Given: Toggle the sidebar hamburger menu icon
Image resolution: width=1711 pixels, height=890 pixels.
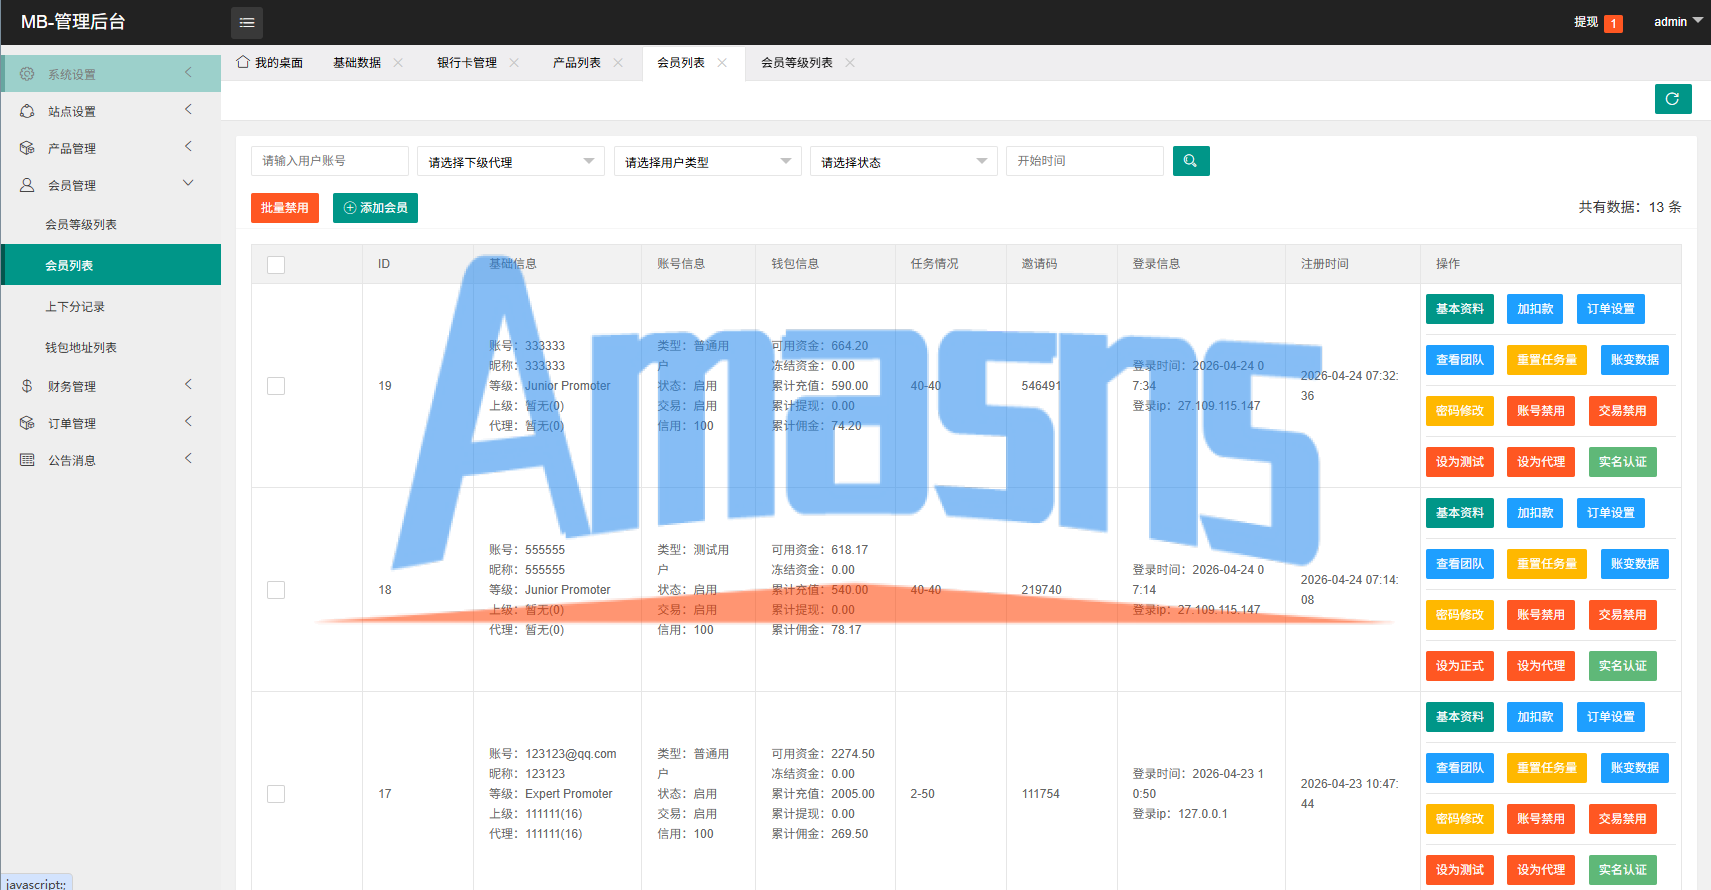Looking at the screenshot, I should point(247,22).
